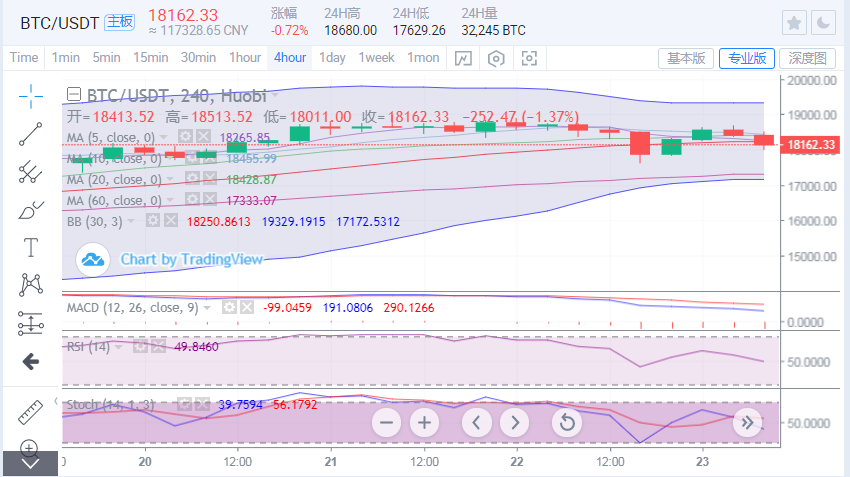Open Stoch indicator settings gear
Viewport: 850px width, 477px height.
[x=184, y=404]
